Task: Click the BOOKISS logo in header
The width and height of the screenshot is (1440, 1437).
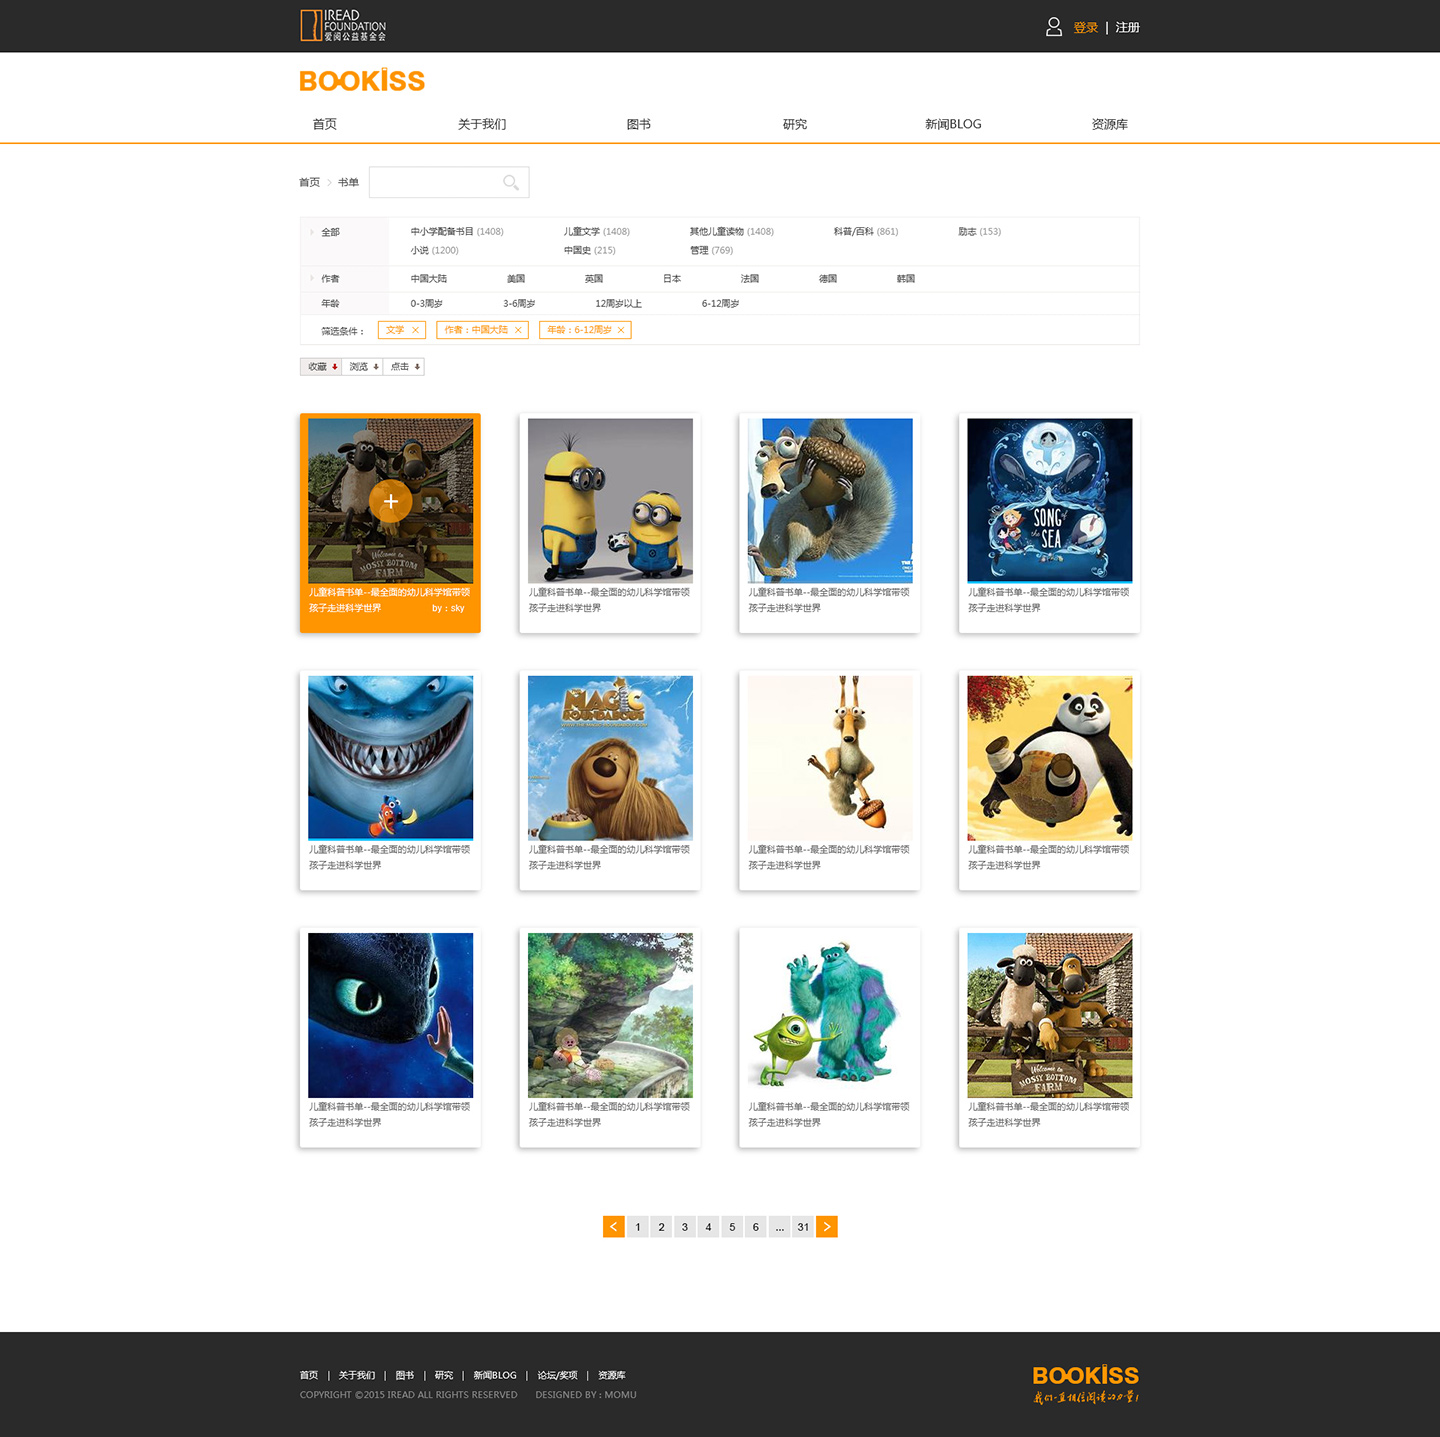Action: [x=362, y=80]
